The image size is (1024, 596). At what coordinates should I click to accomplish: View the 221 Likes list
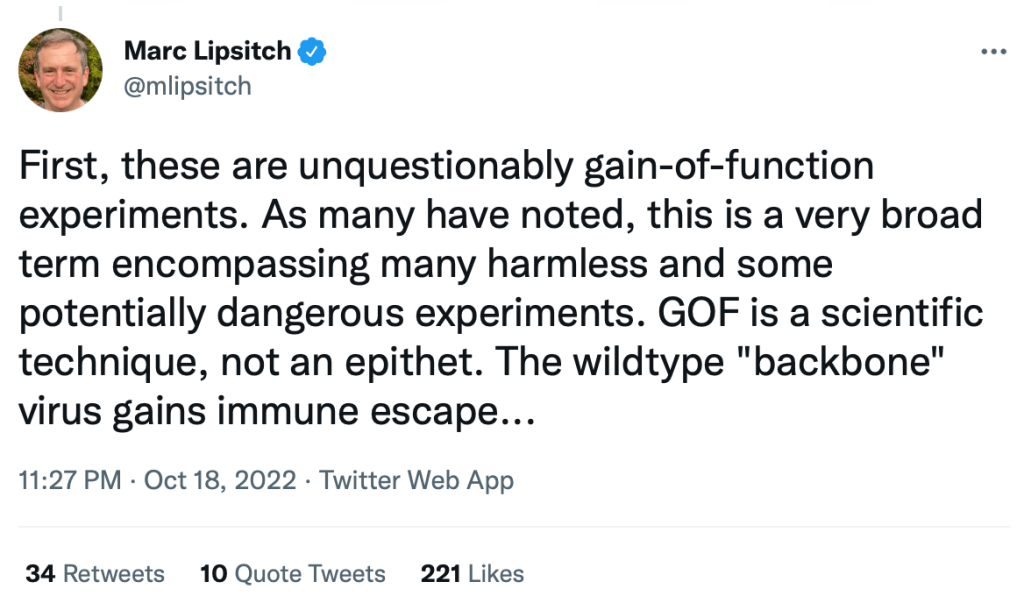[x=472, y=574]
